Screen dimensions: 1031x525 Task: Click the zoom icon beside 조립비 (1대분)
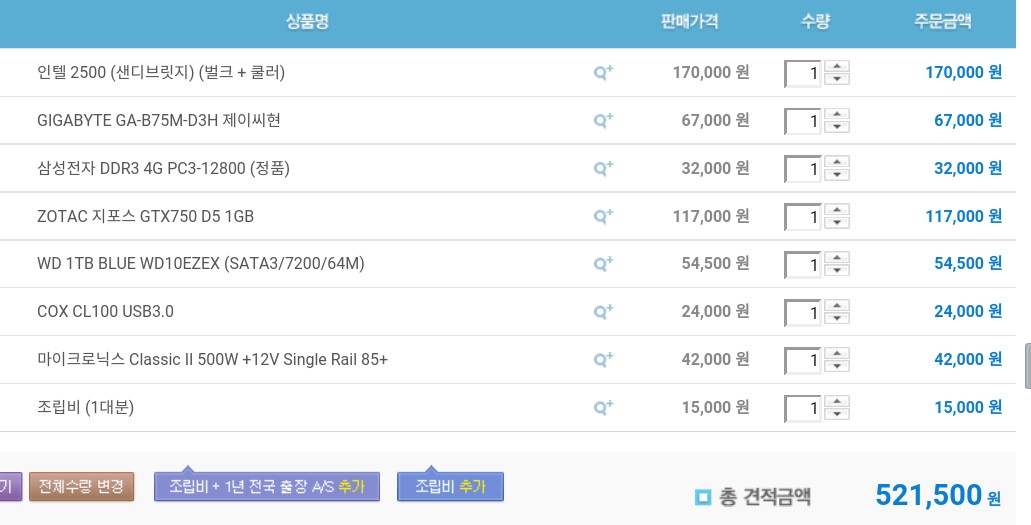tap(603, 407)
